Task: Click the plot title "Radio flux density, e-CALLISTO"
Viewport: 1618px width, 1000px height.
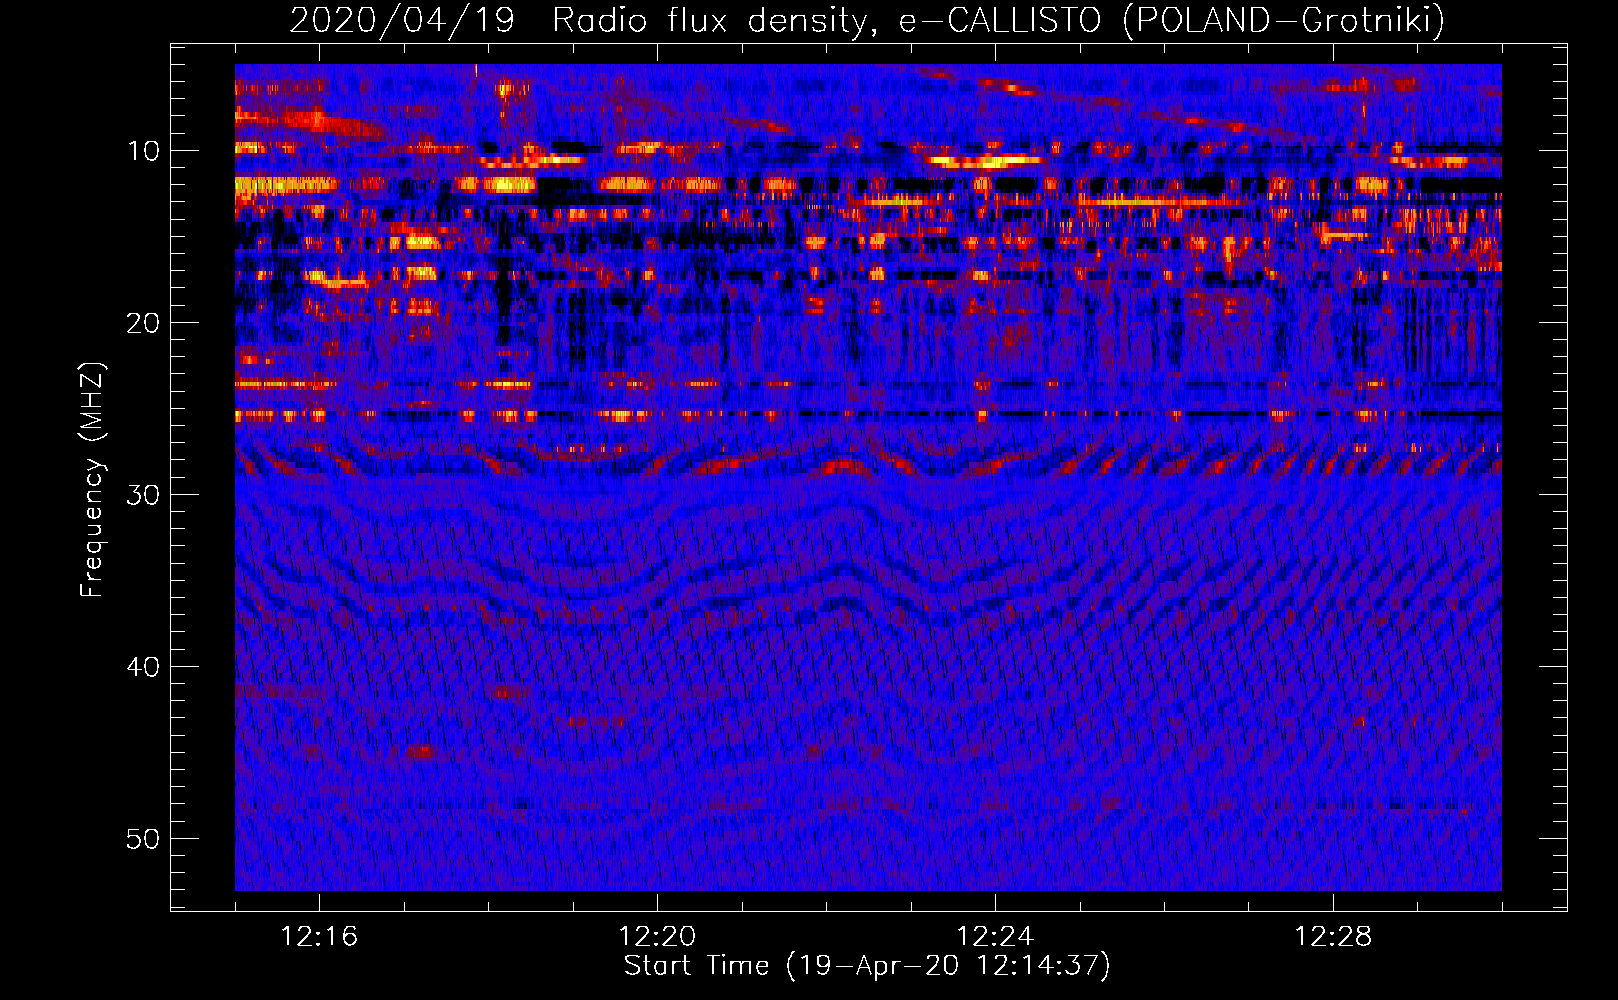Action: pyautogui.click(x=826, y=20)
